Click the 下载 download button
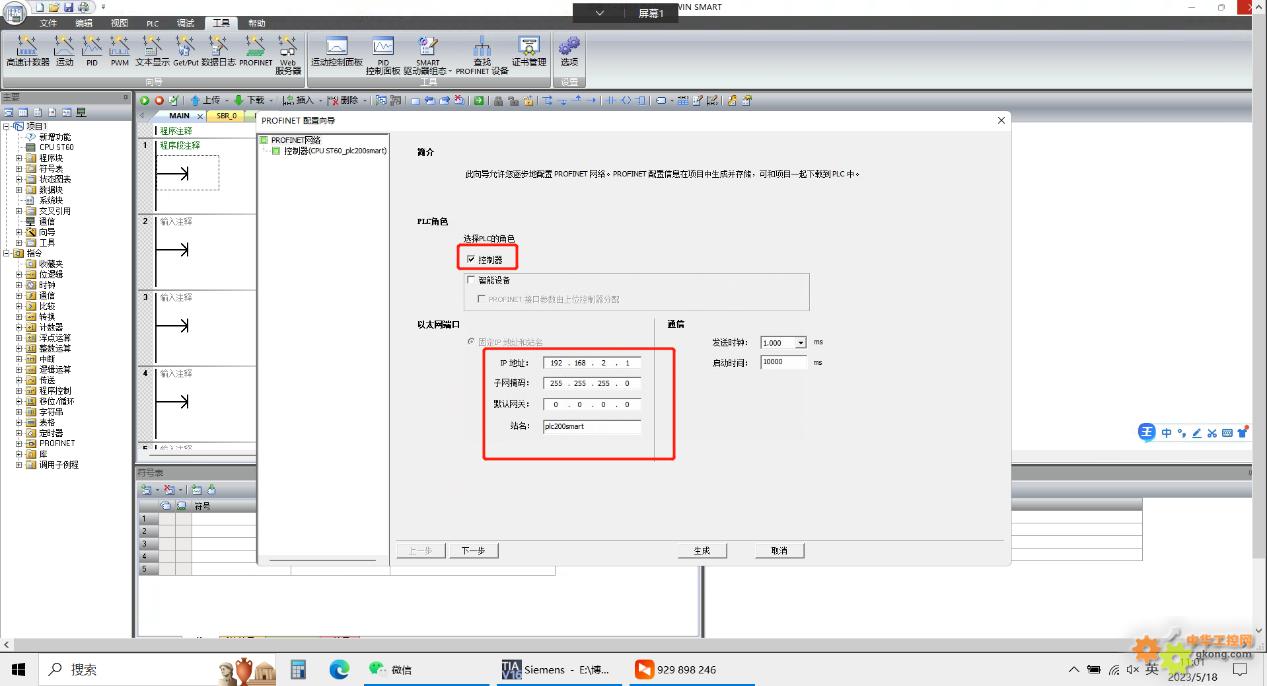Image resolution: width=1267 pixels, height=686 pixels. point(250,100)
